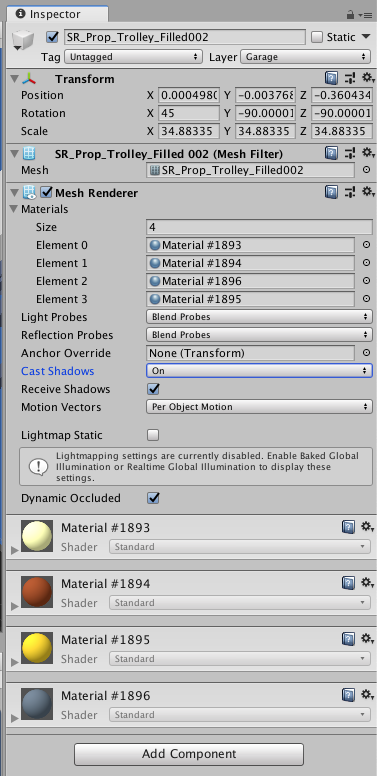
Task: Open Mesh Renderer gear settings menu
Action: pyautogui.click(x=368, y=192)
